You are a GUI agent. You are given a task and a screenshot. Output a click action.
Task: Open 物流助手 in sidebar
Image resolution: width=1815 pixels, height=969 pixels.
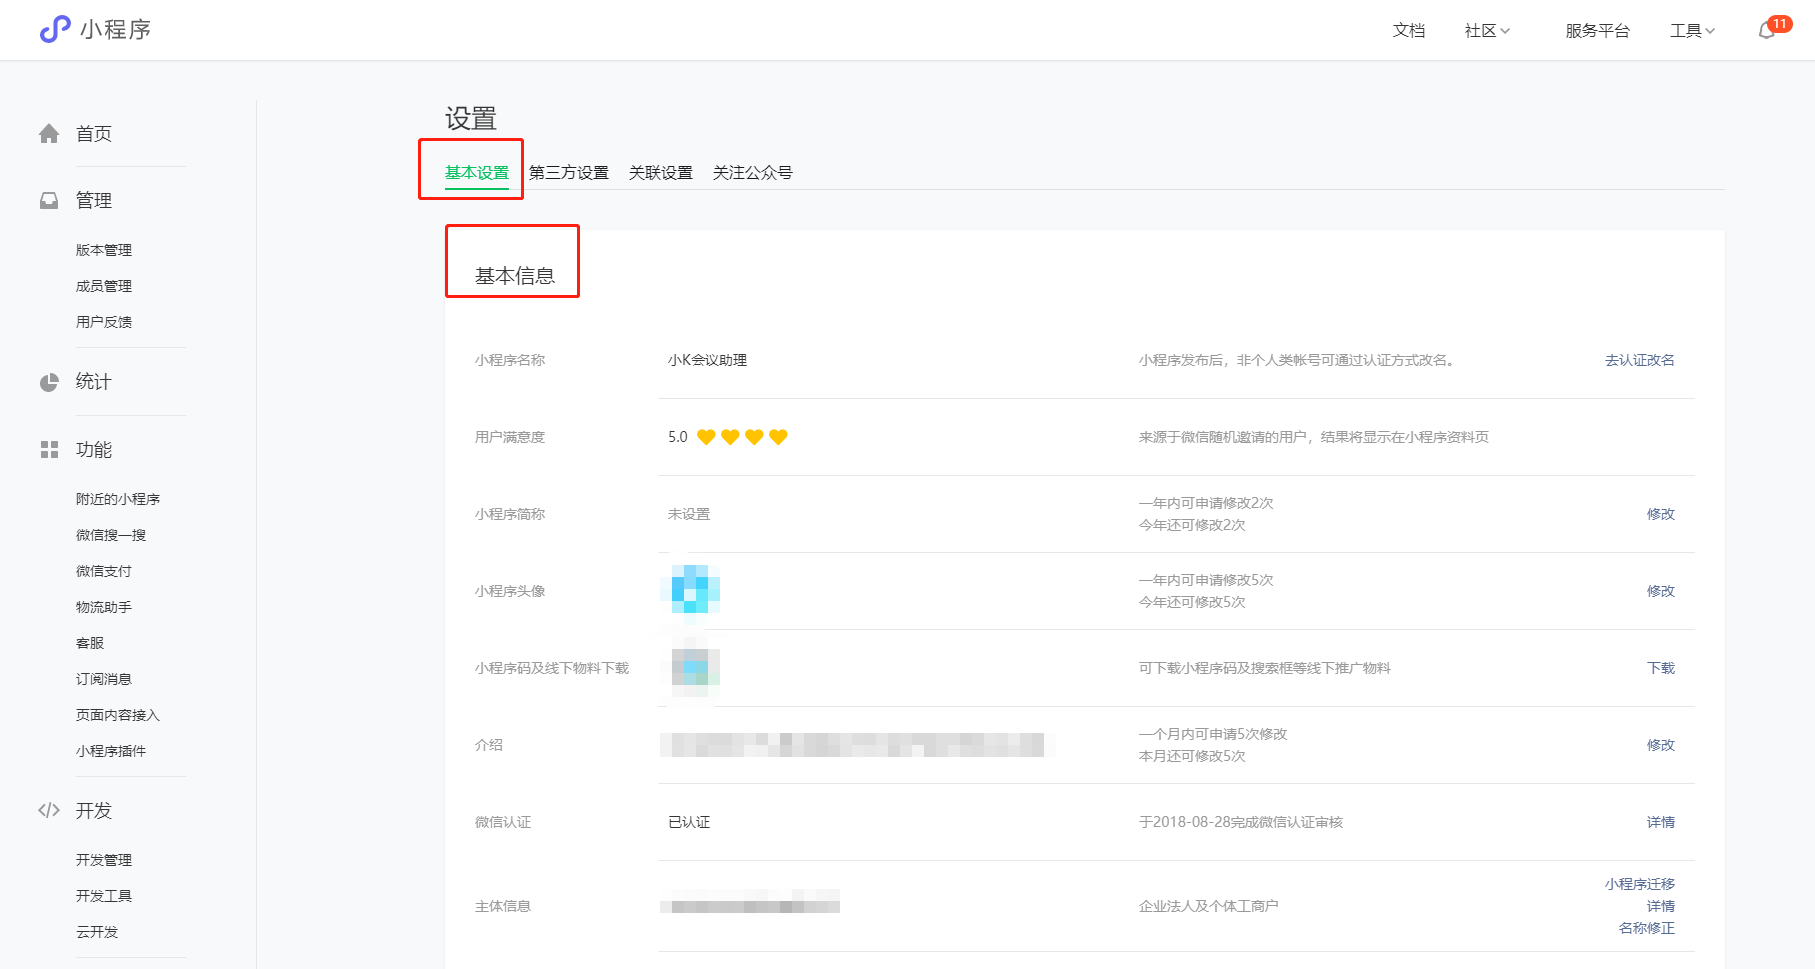tap(104, 607)
